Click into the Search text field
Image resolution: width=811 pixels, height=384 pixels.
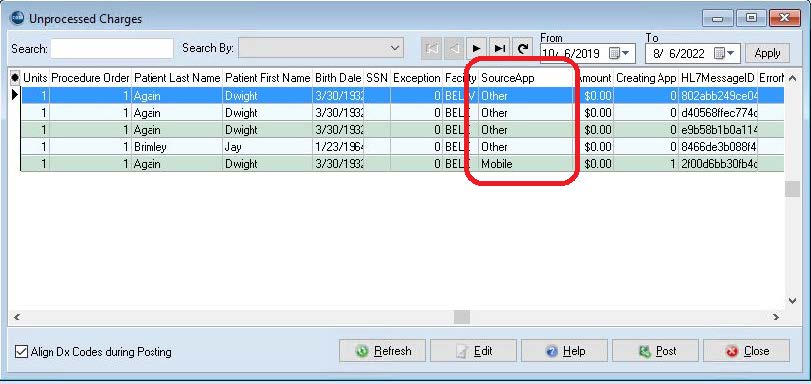click(x=112, y=49)
